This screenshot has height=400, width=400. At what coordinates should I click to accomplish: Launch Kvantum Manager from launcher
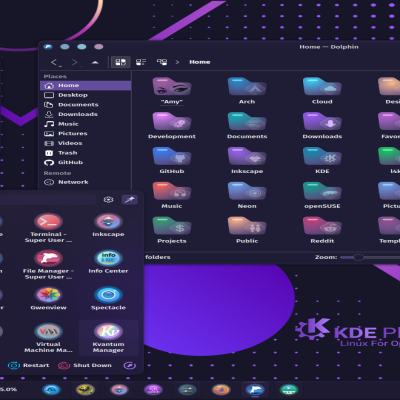tap(108, 338)
